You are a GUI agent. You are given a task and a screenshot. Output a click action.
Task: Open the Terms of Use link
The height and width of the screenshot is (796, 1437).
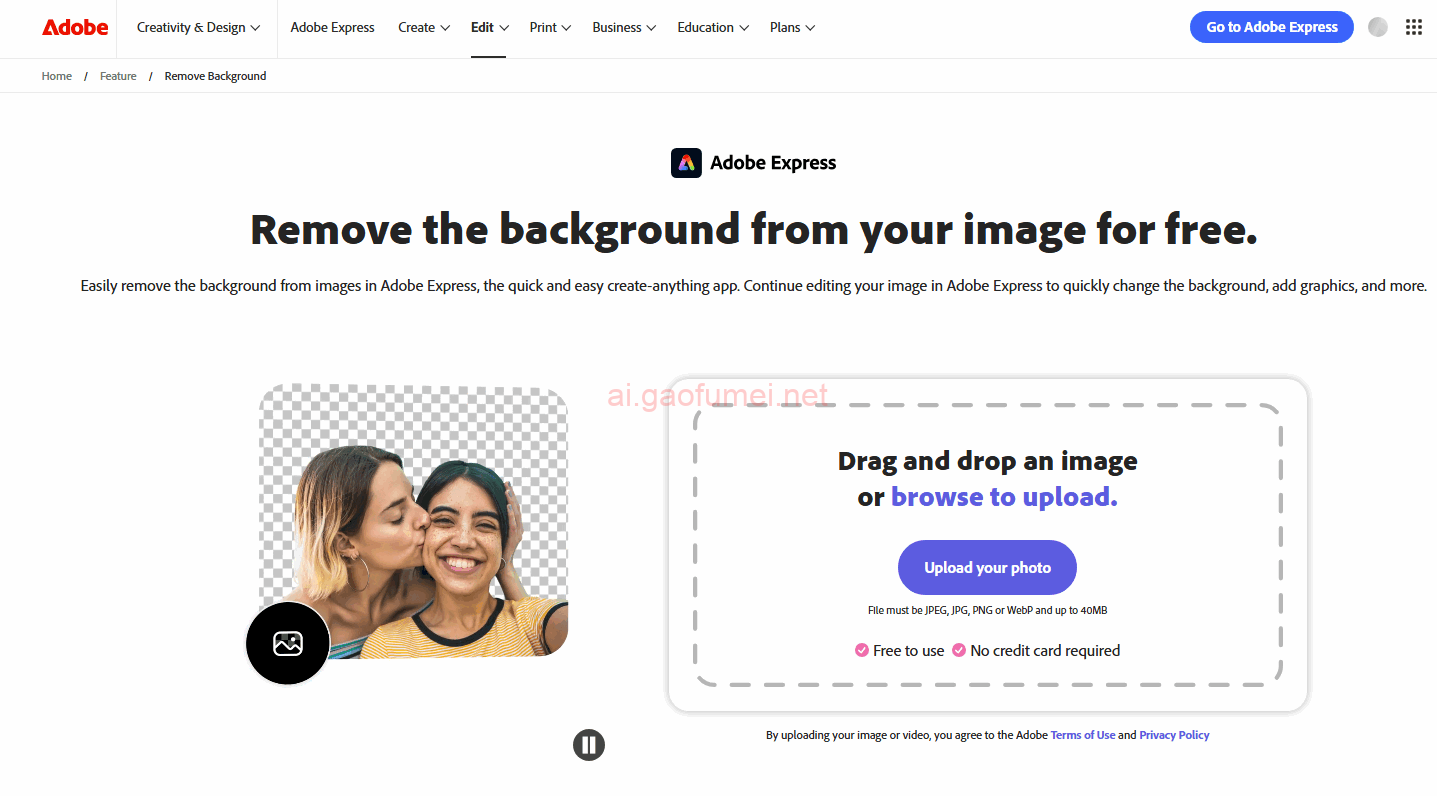click(1082, 735)
